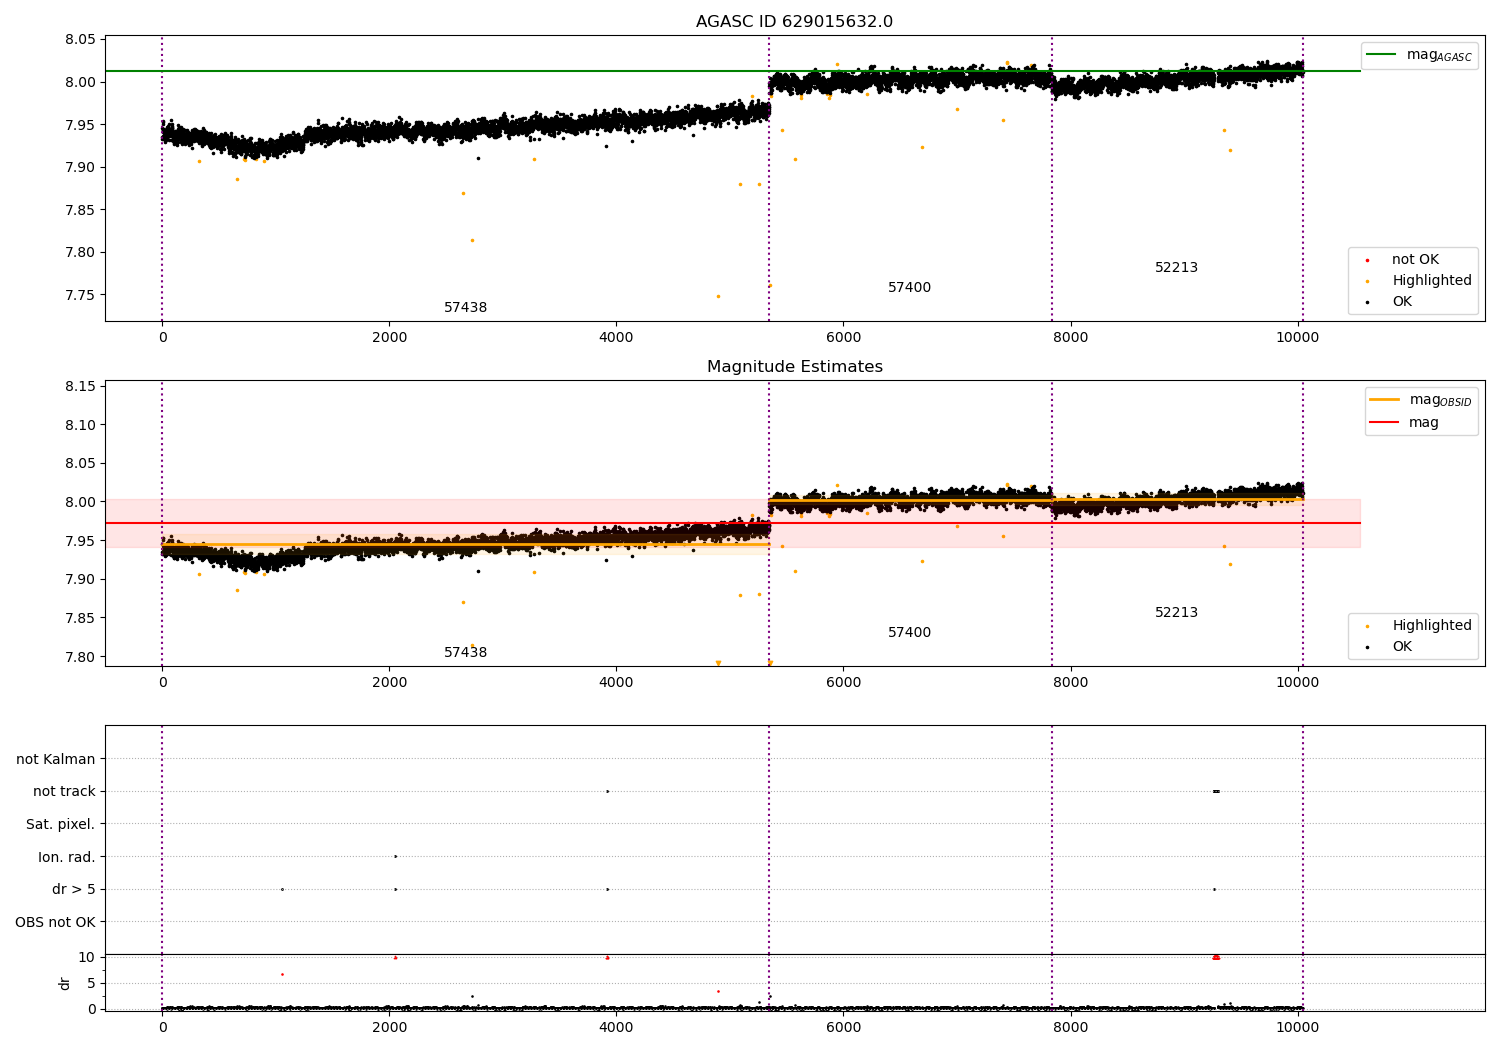Click the horizontal red mag line in Magnitude Estimates plot
The image size is (1500, 1050).
tap(733, 523)
